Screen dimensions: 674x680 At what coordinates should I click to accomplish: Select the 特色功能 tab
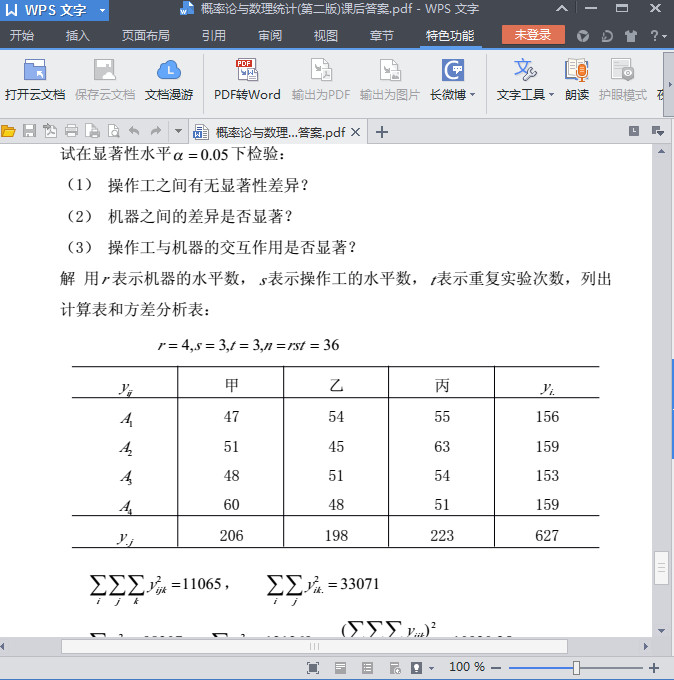(x=450, y=36)
